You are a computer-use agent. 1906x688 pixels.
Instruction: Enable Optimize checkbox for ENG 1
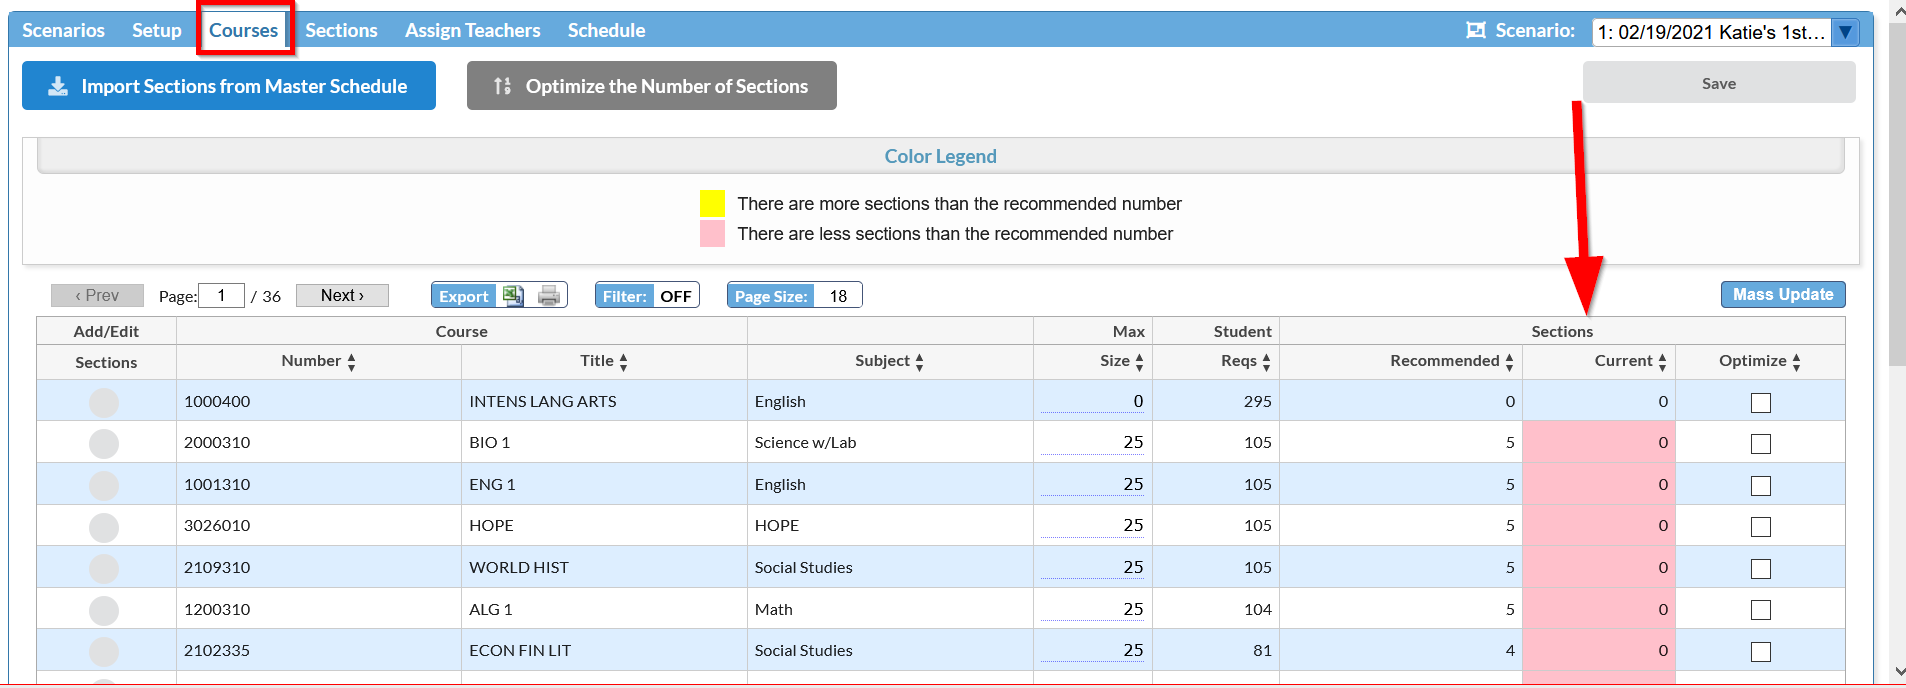pos(1760,486)
